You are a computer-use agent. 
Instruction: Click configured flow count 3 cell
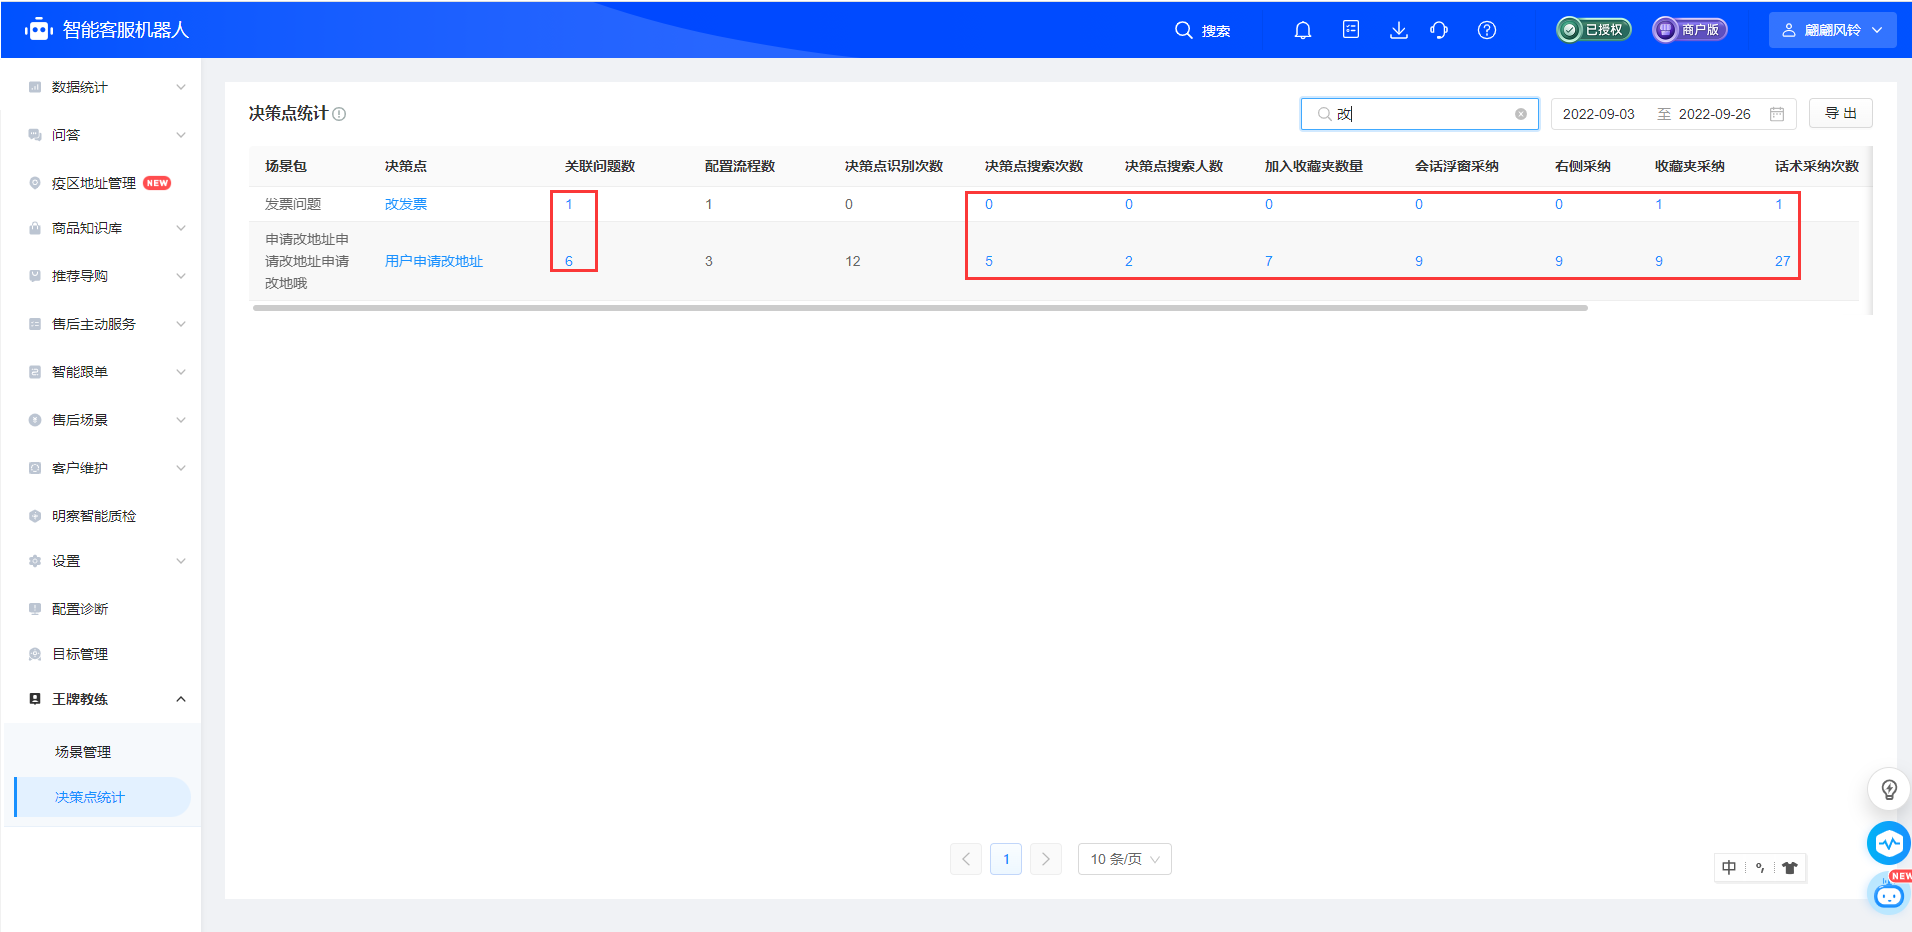coord(709,261)
